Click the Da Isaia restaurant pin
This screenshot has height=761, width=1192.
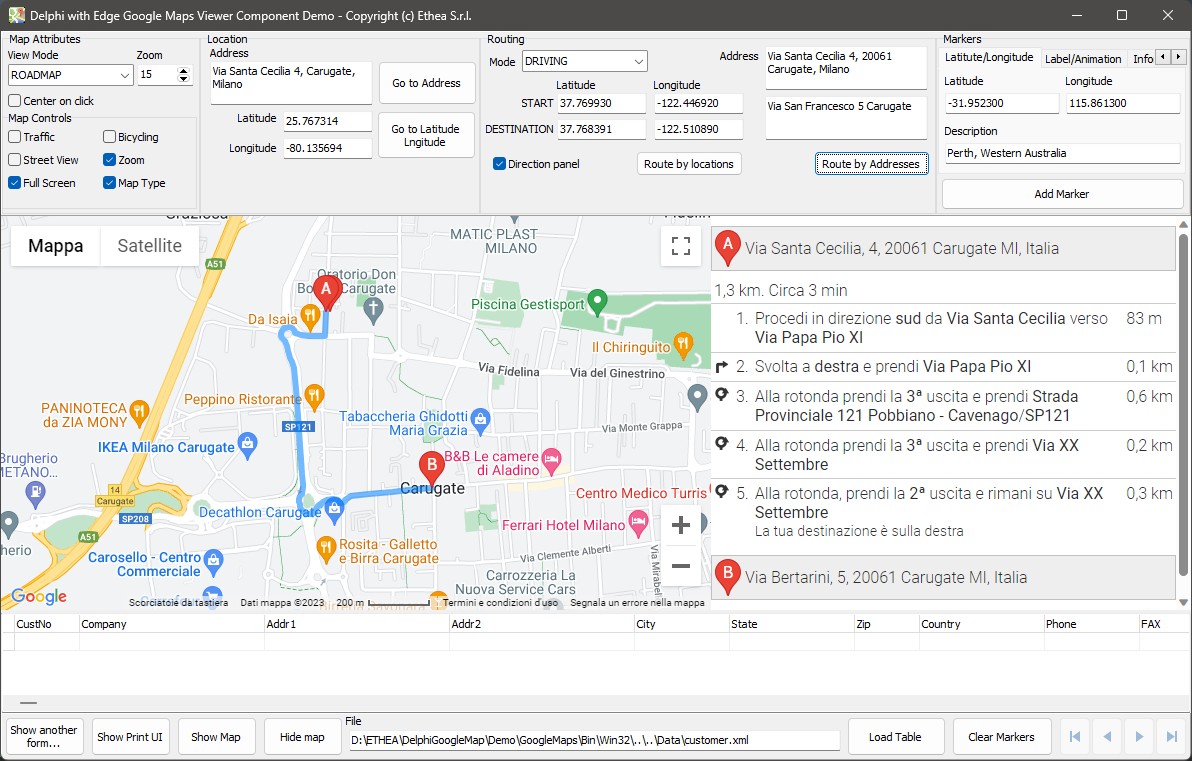pos(309,315)
